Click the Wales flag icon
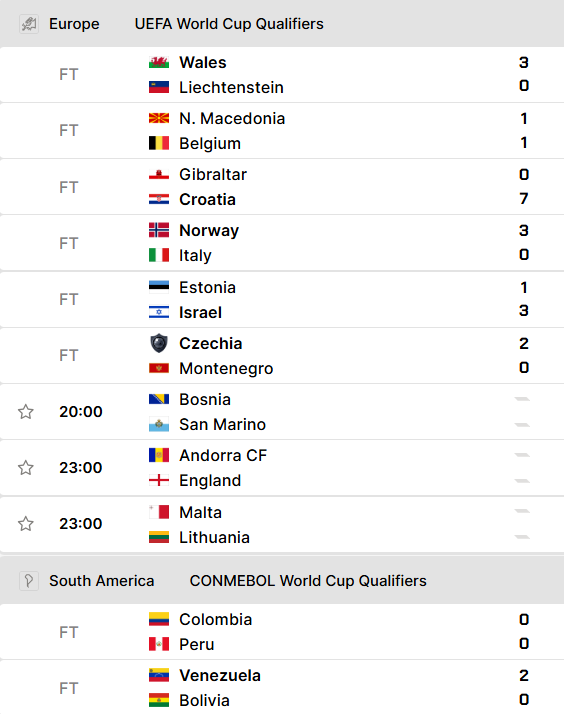The width and height of the screenshot is (564, 714). pos(159,62)
